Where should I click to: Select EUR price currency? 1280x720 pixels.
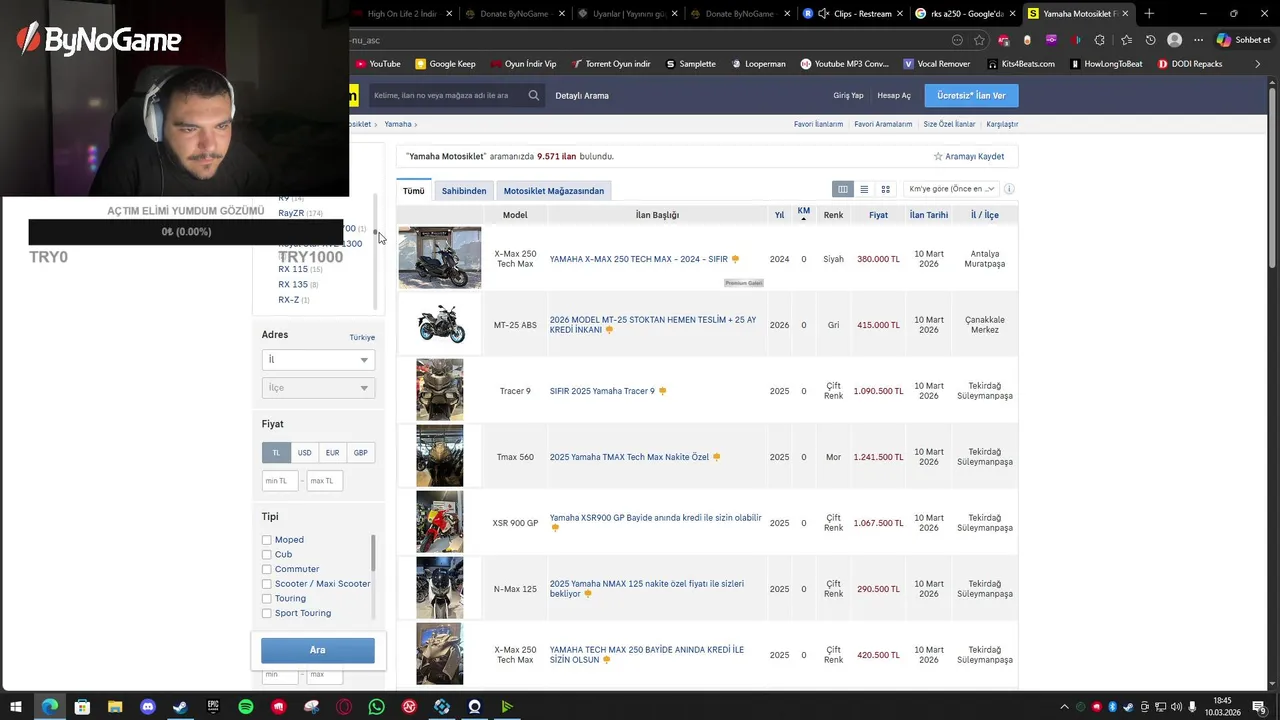[x=332, y=453]
